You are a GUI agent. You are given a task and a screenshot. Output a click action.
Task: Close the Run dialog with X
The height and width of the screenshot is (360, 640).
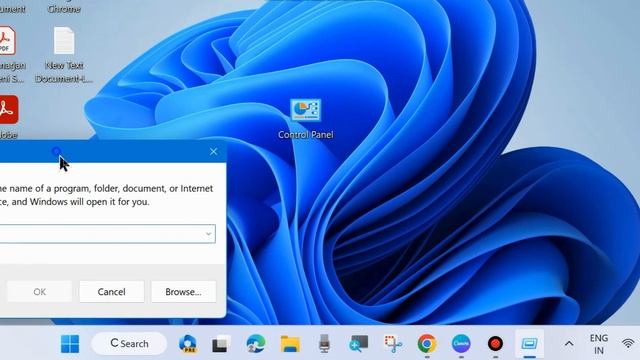coord(213,151)
